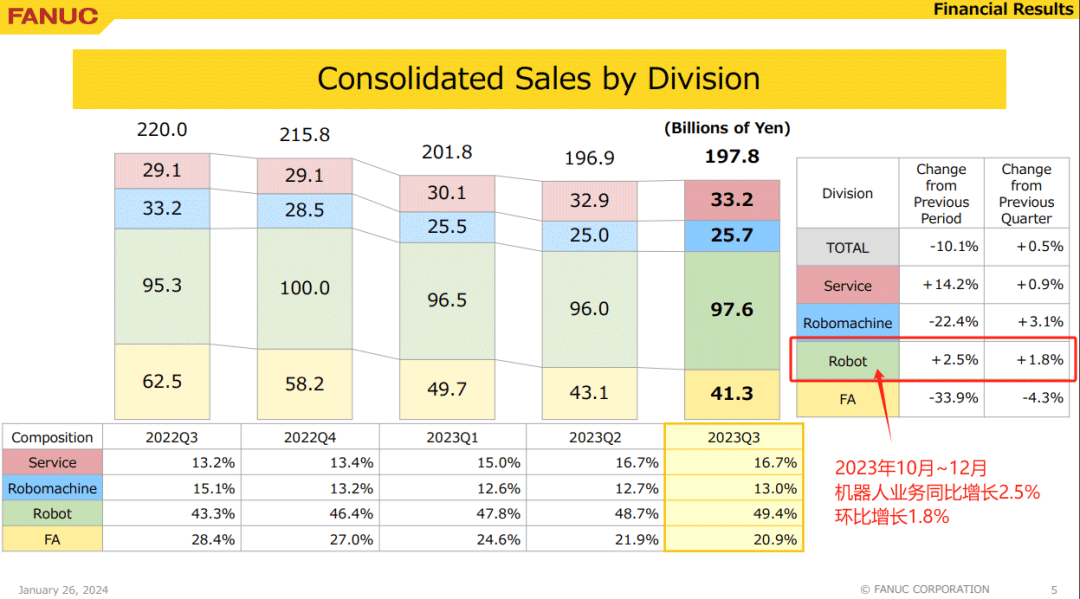Image resolution: width=1080 pixels, height=599 pixels.
Task: Click the 49.7 FA bar segment
Action: [x=447, y=389]
